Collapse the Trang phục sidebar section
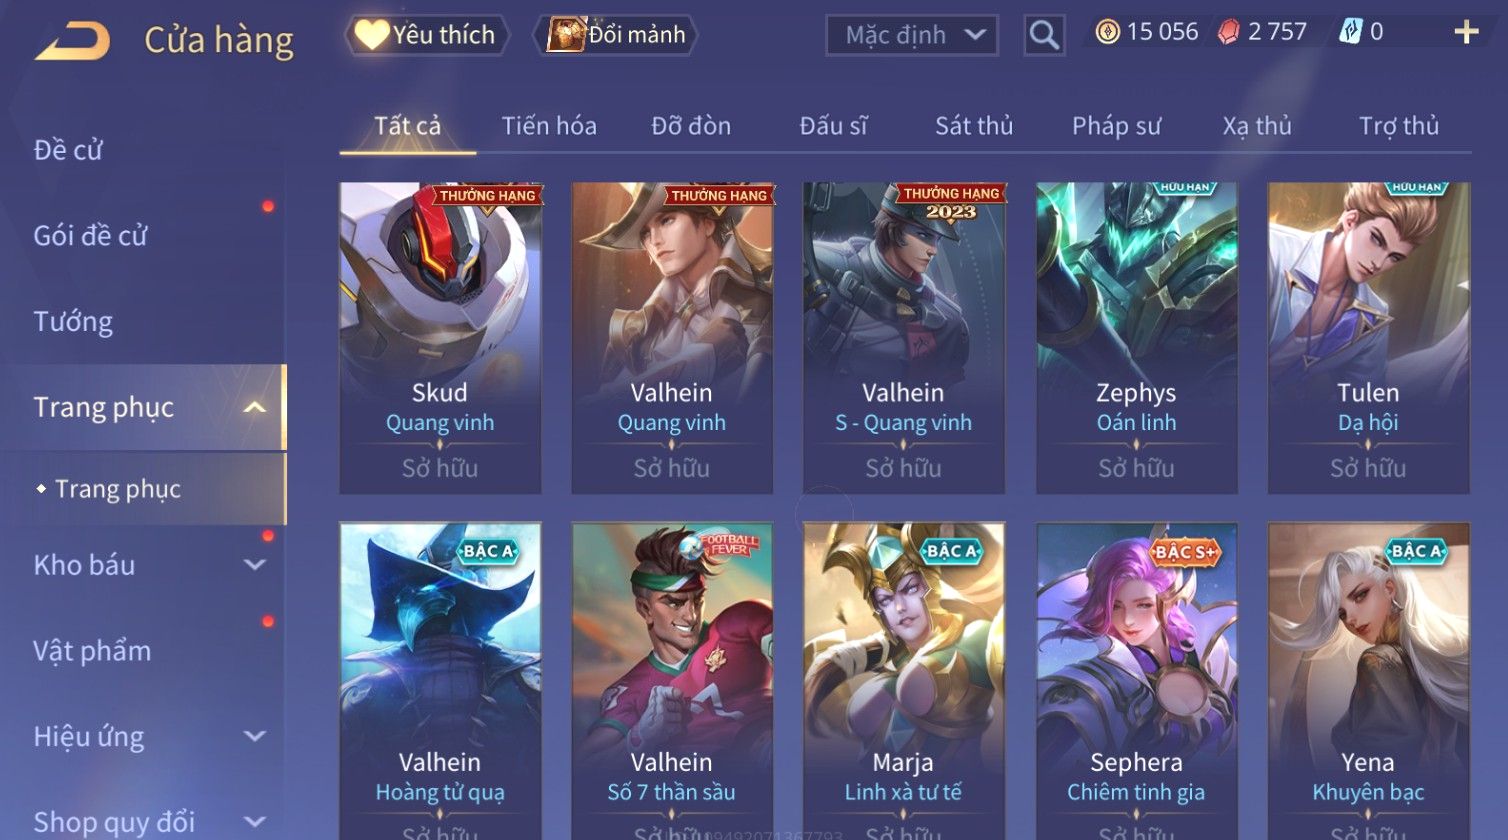Image resolution: width=1508 pixels, height=840 pixels. click(255, 407)
